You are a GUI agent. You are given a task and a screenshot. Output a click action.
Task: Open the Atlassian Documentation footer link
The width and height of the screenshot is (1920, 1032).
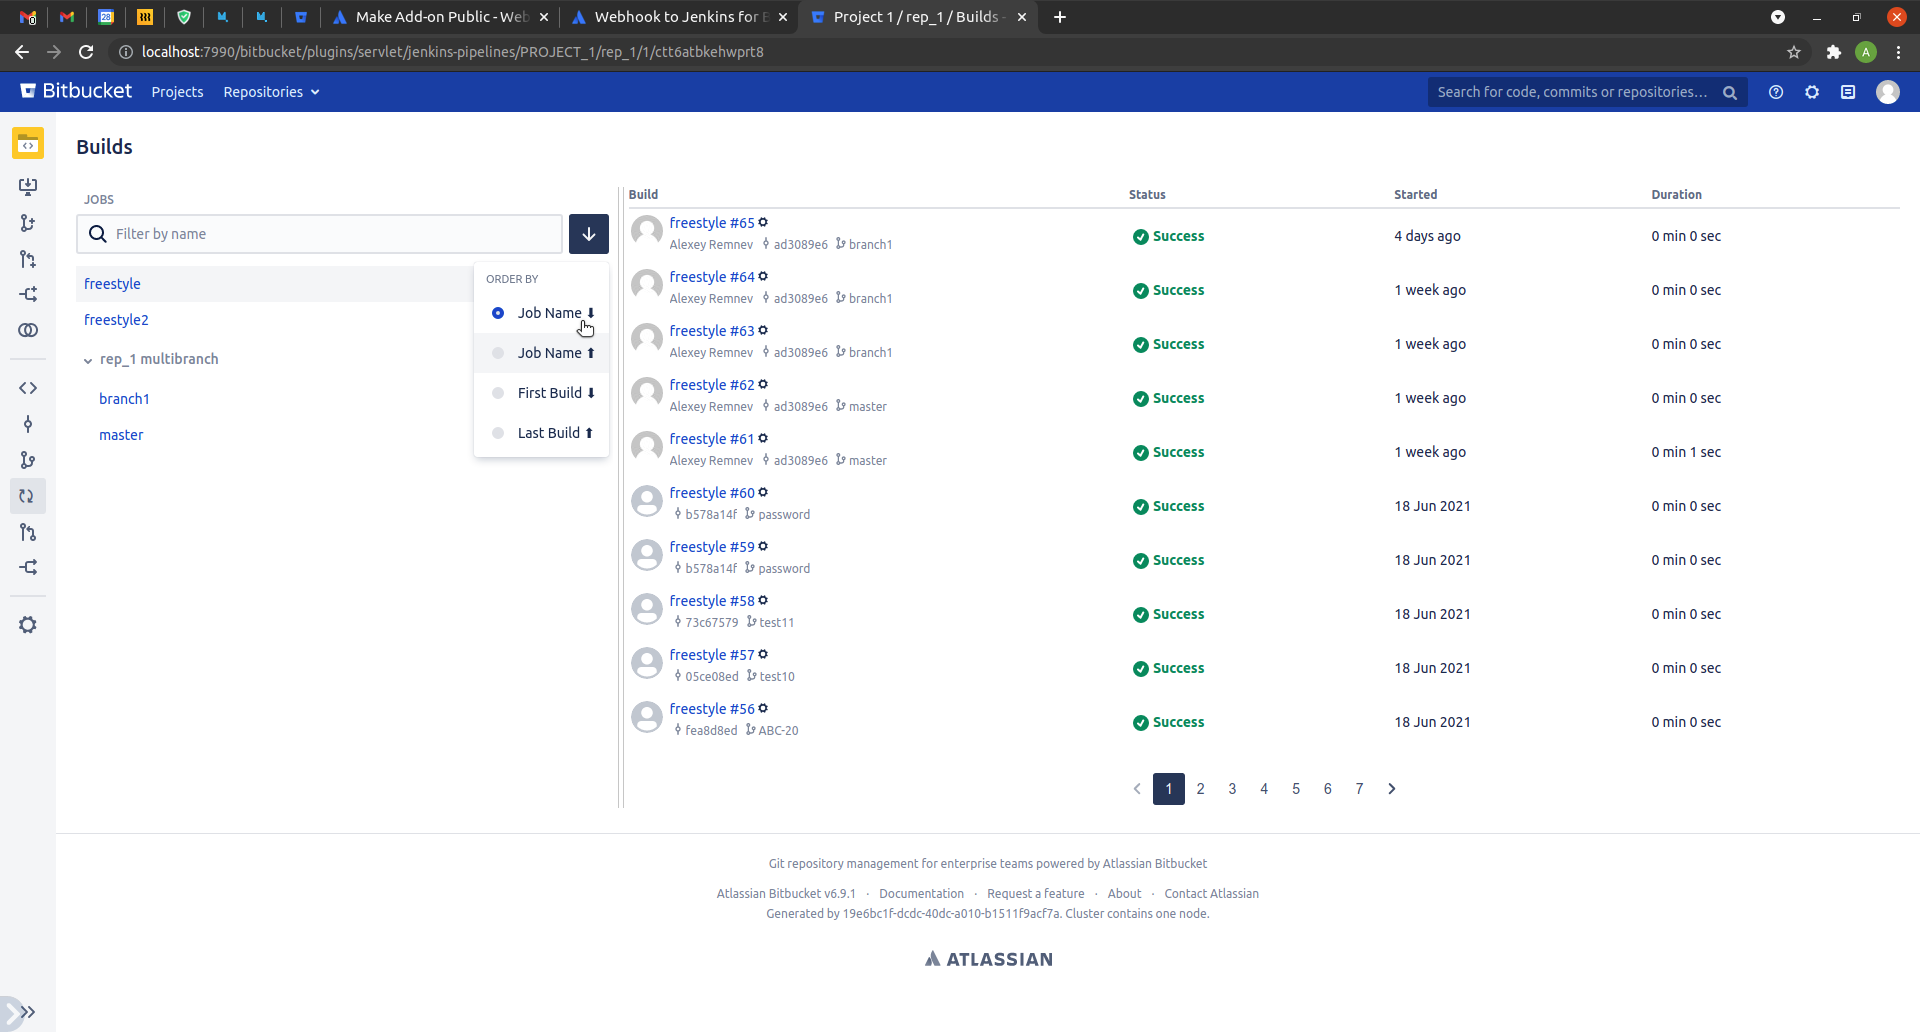pos(921,893)
